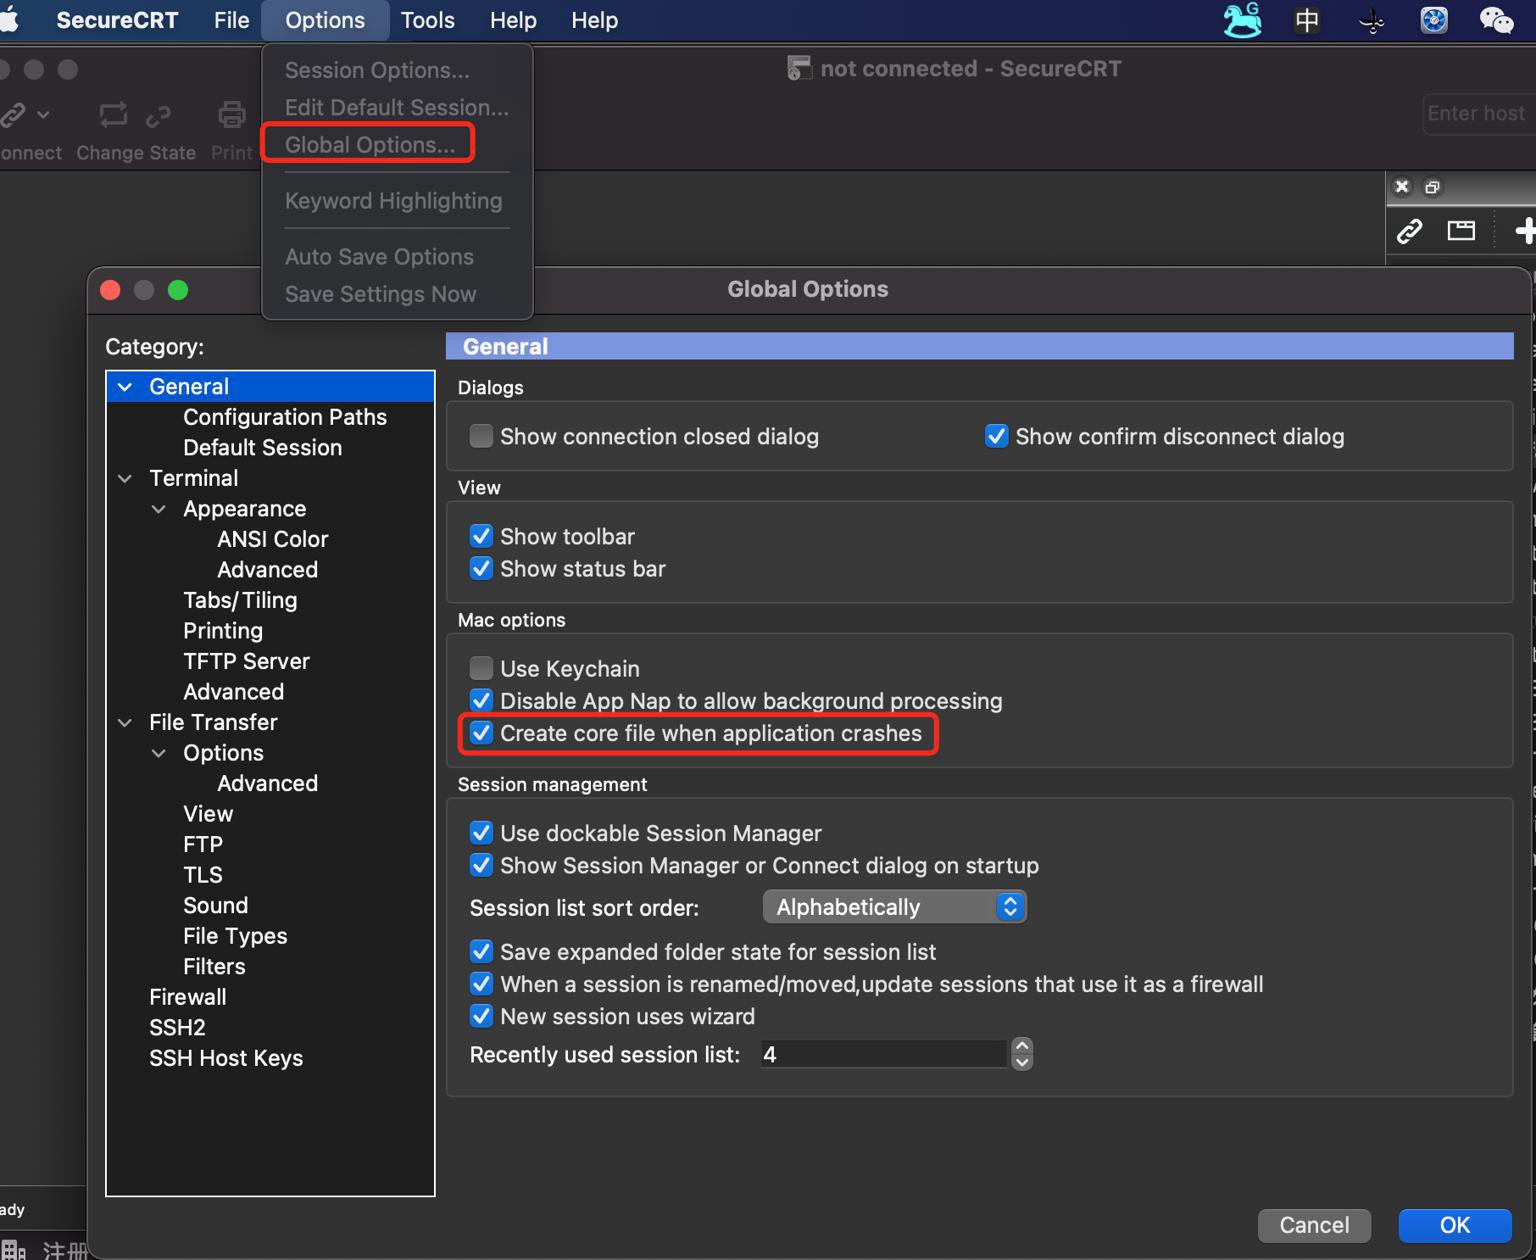Click the Cancel button
The image size is (1536, 1260).
pos(1314,1225)
